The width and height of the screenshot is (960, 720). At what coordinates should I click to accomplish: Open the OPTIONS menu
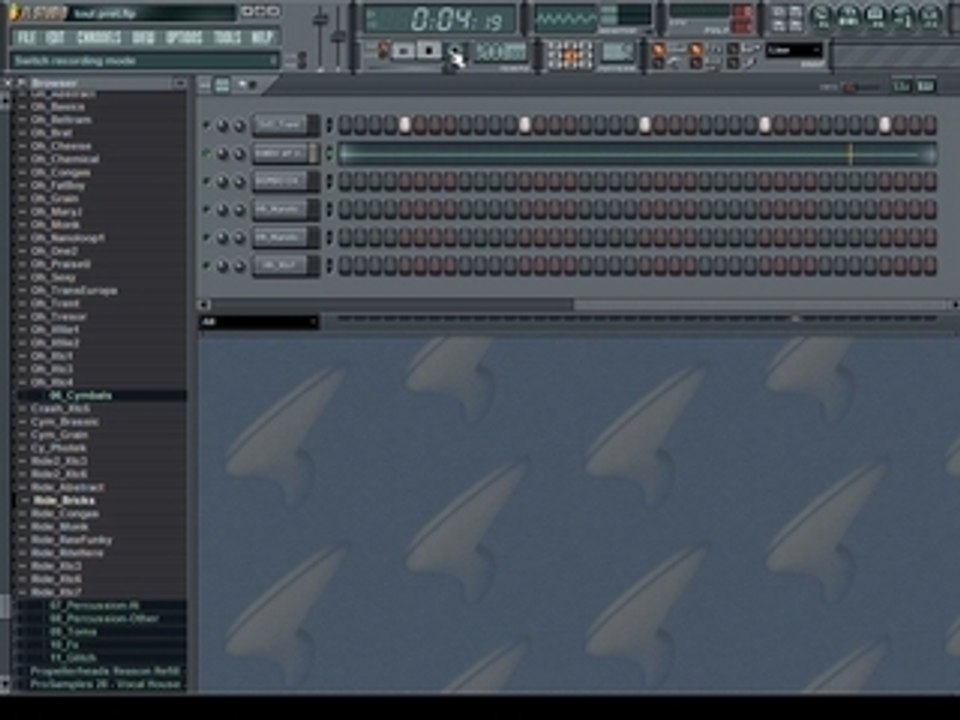pyautogui.click(x=184, y=38)
